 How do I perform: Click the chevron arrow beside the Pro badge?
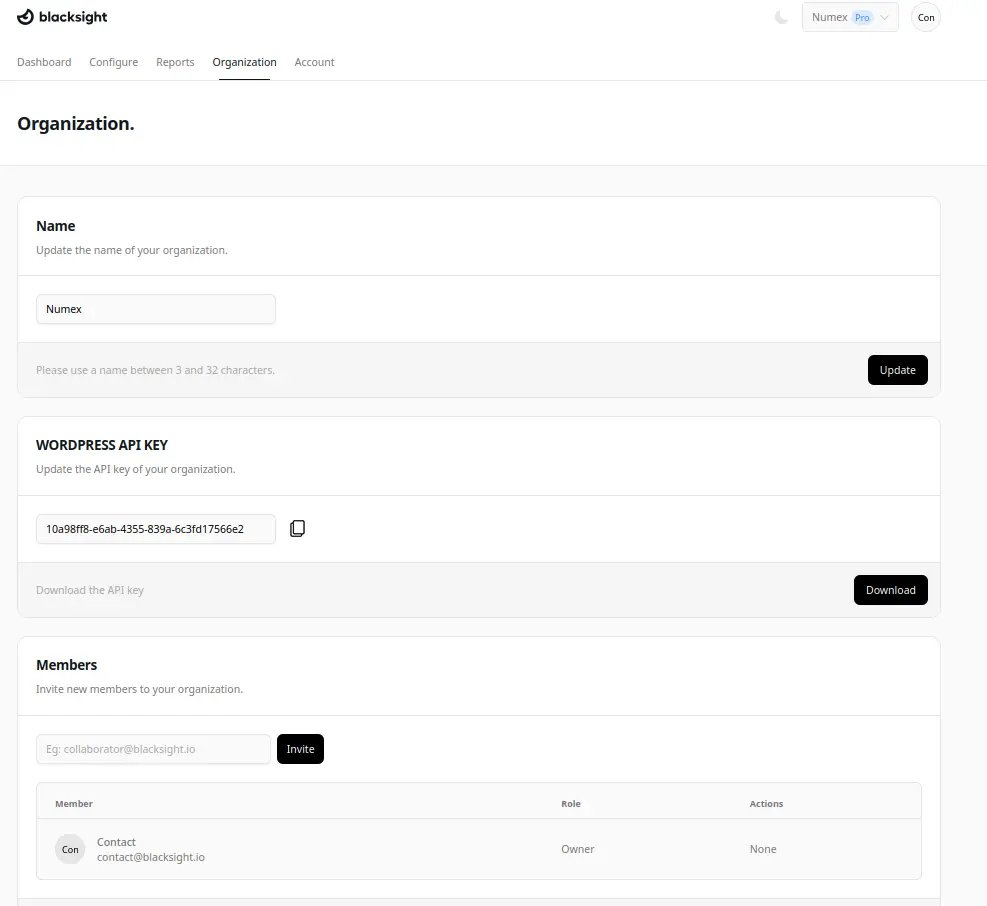coord(884,17)
